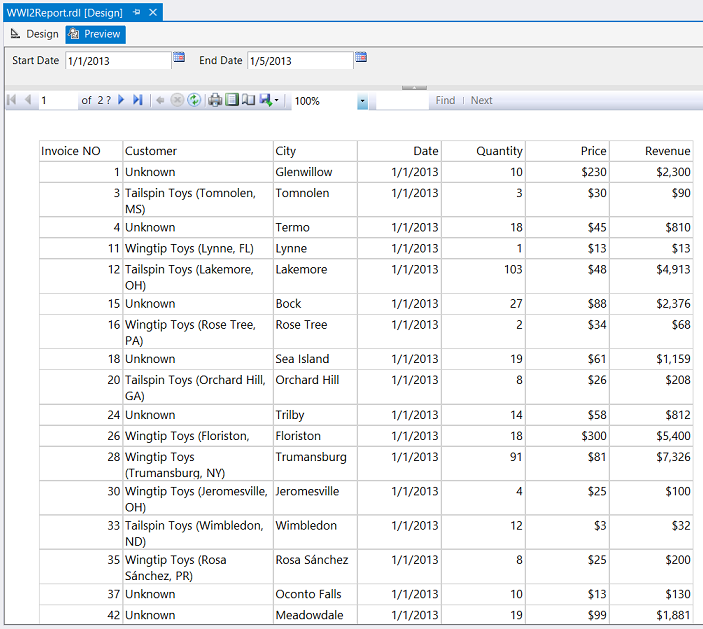
Task: Go to the next report page
Action: tap(121, 100)
